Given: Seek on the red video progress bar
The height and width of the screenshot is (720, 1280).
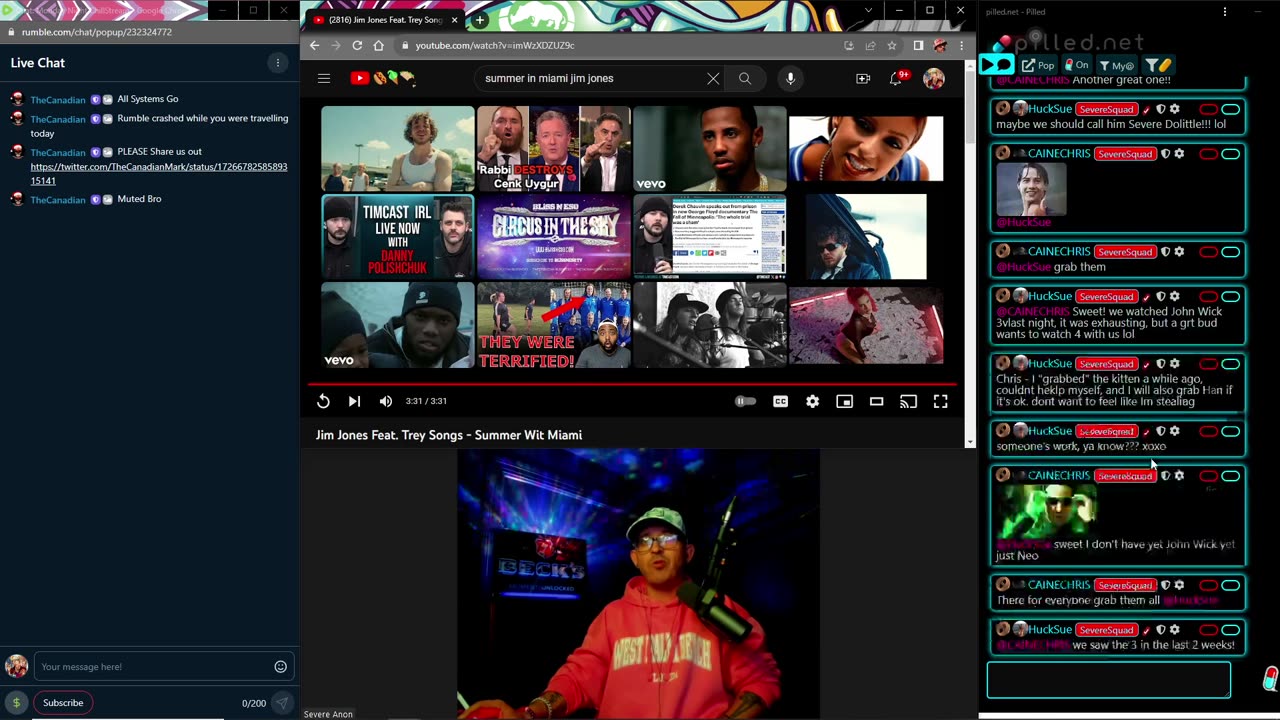Looking at the screenshot, I should coord(632,383).
